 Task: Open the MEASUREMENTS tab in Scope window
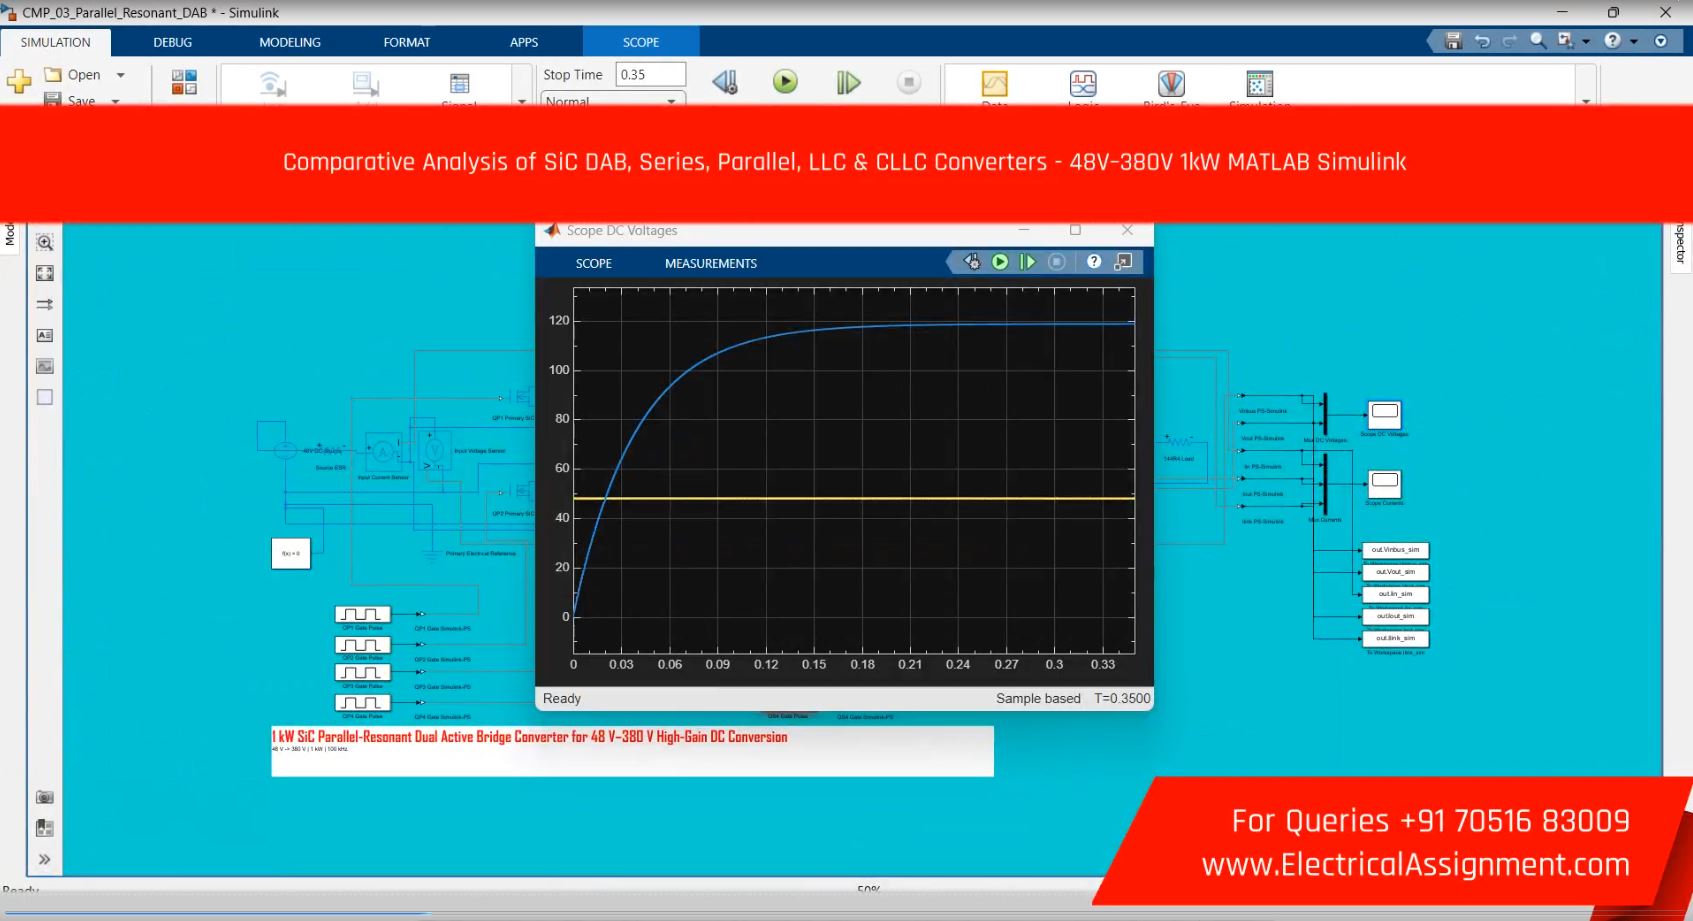tap(711, 263)
